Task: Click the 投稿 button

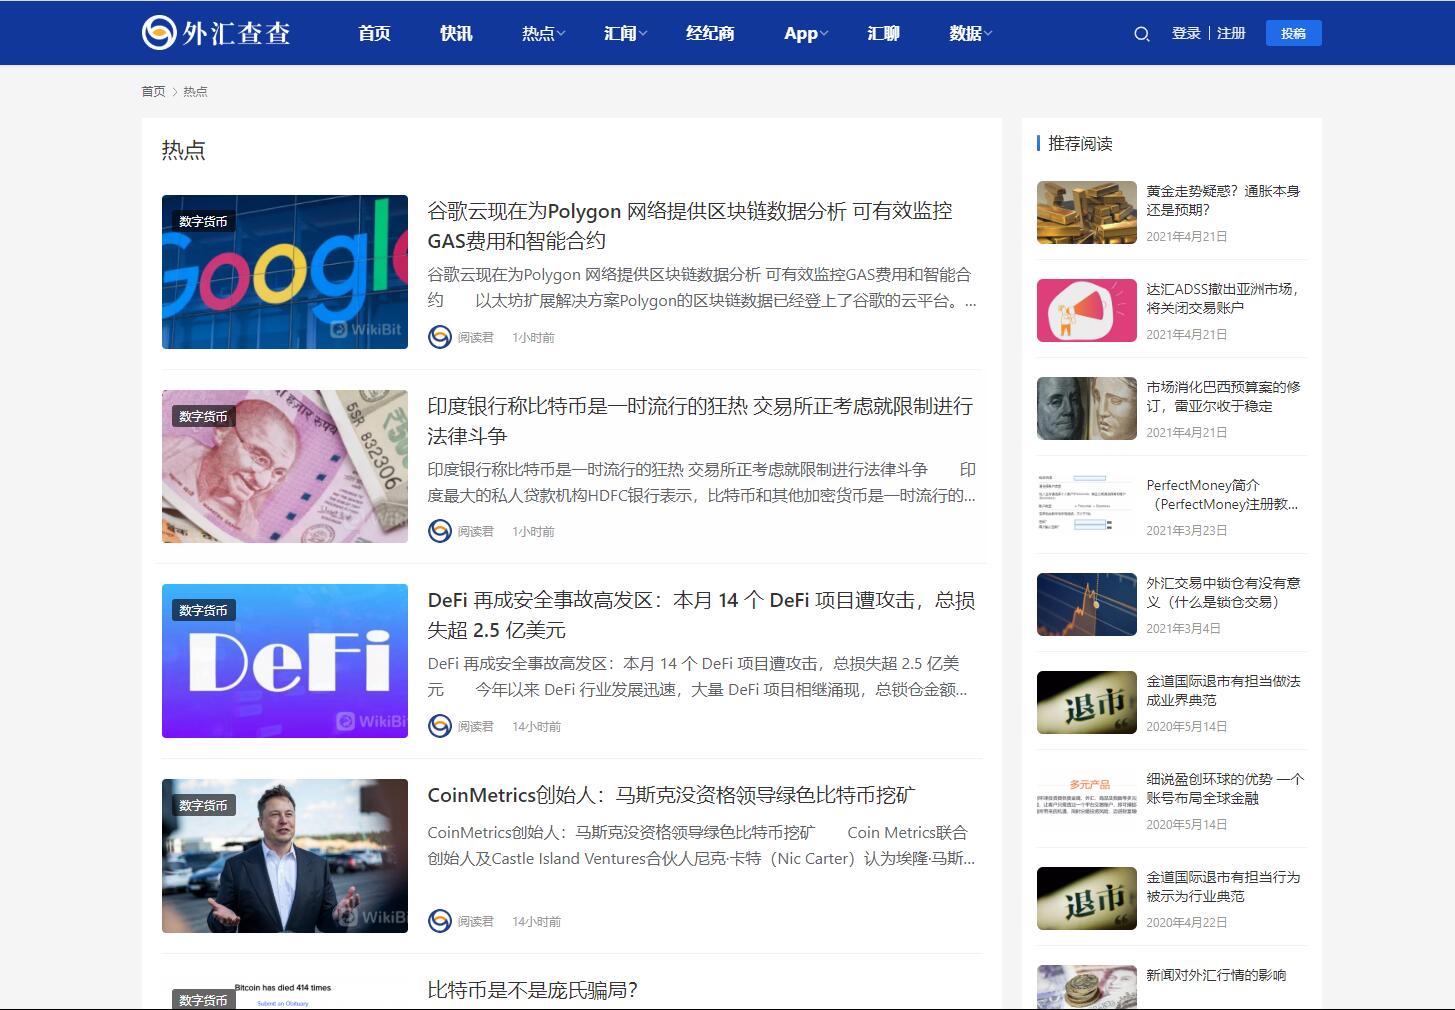Action: tap(1294, 33)
